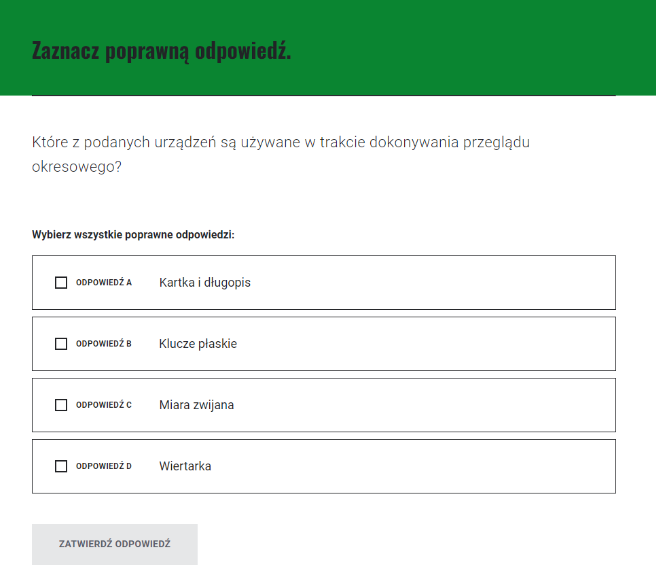Click the 'Kartka i długopis' answer text
Viewport: 656px width, 577px height.
point(204,283)
